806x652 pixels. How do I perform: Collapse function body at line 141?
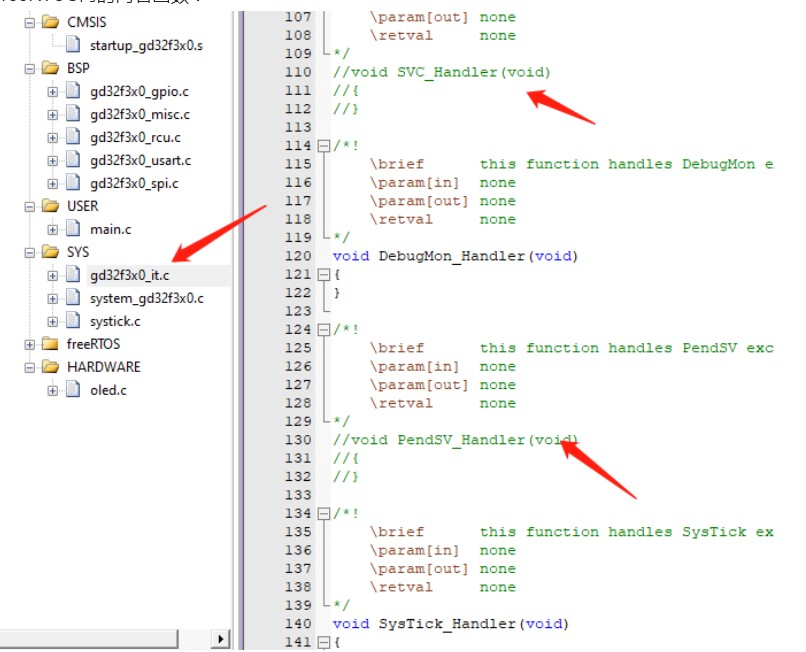323,642
